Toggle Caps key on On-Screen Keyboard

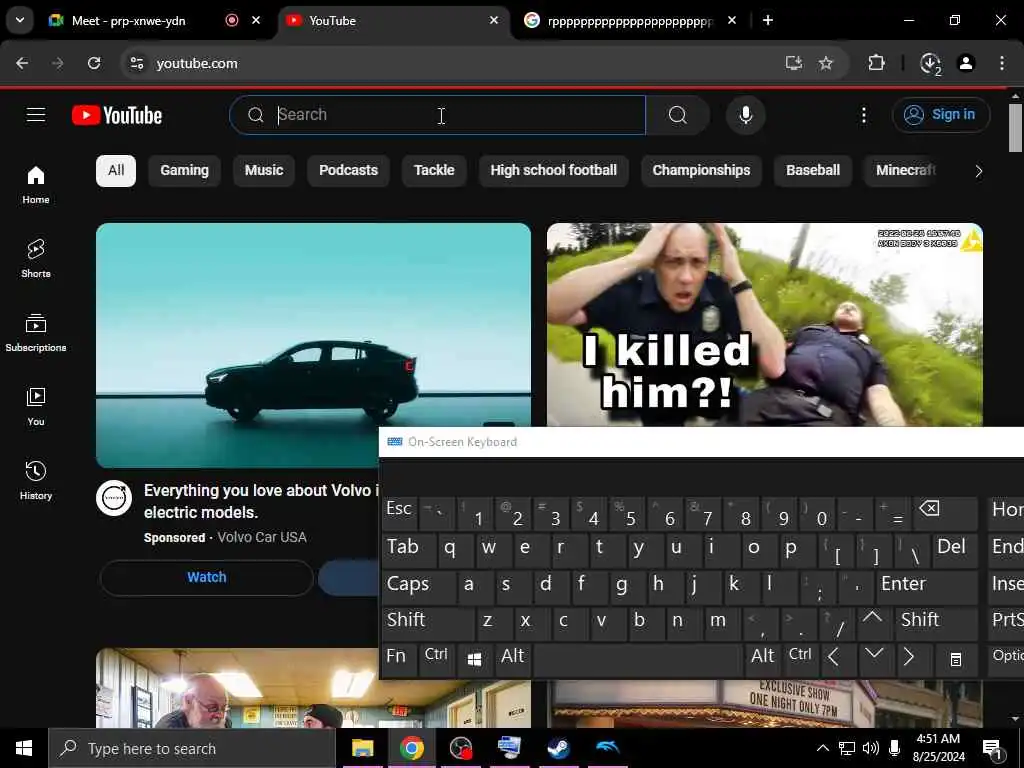(418, 585)
